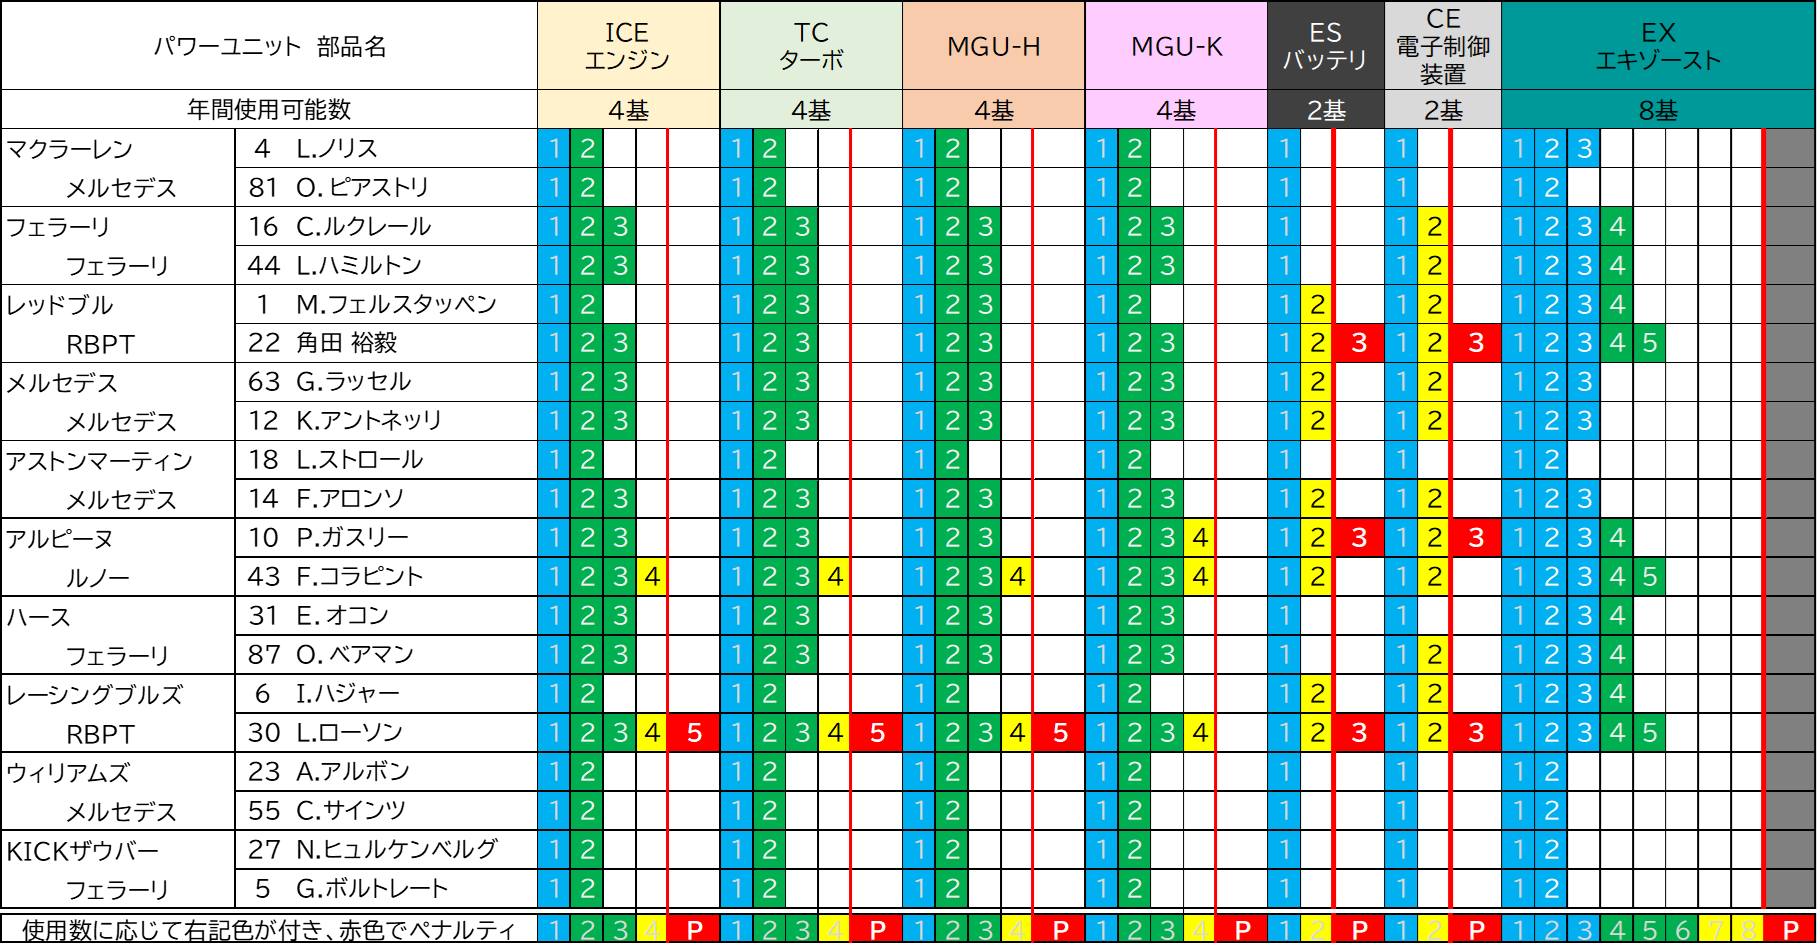Click driver name G.ラッセル

354,382
